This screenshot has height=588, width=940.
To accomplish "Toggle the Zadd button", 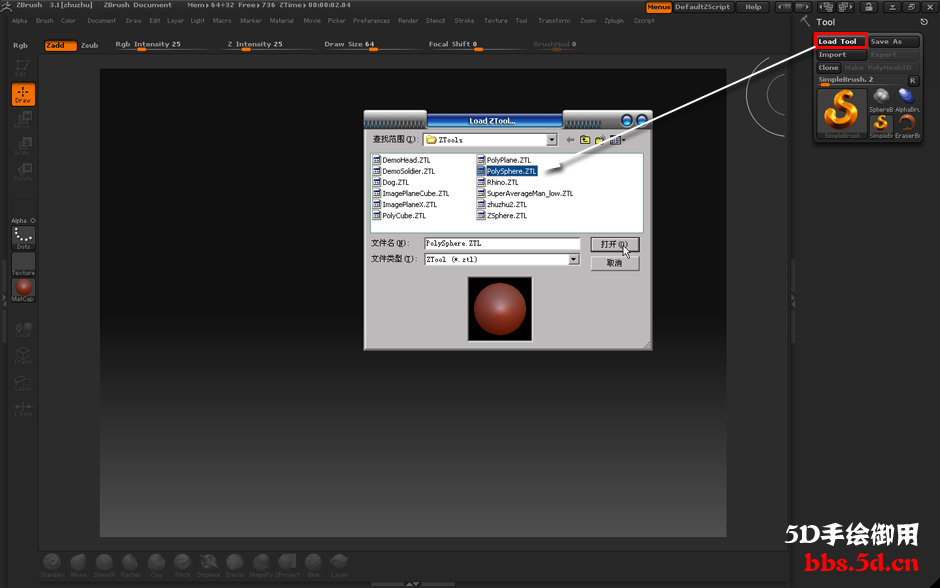I will point(61,46).
